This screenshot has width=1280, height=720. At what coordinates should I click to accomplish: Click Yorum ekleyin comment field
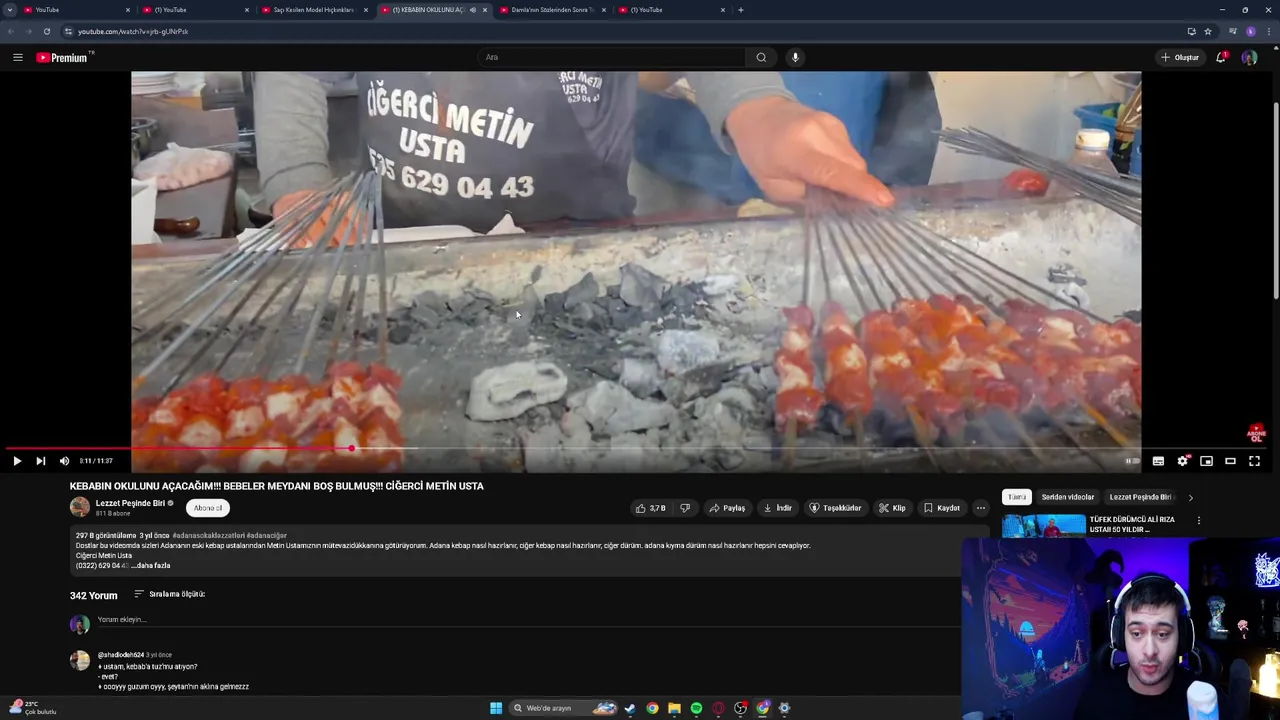(530, 620)
